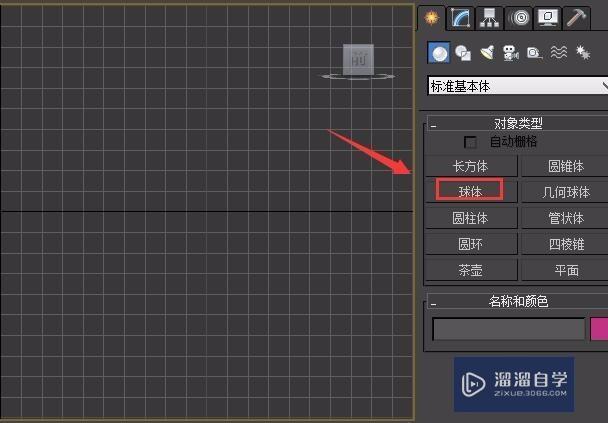
Task: Open the Display panel tab
Action: point(548,18)
